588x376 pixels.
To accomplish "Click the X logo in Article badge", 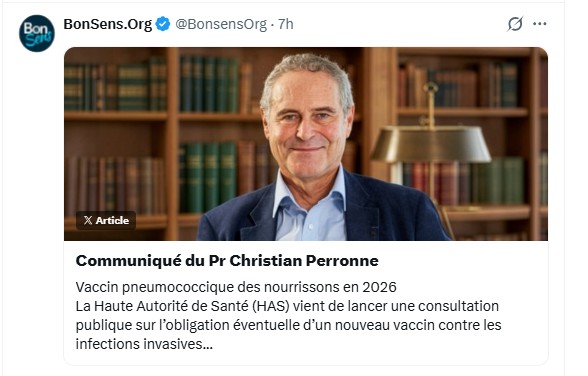I will click(88, 220).
